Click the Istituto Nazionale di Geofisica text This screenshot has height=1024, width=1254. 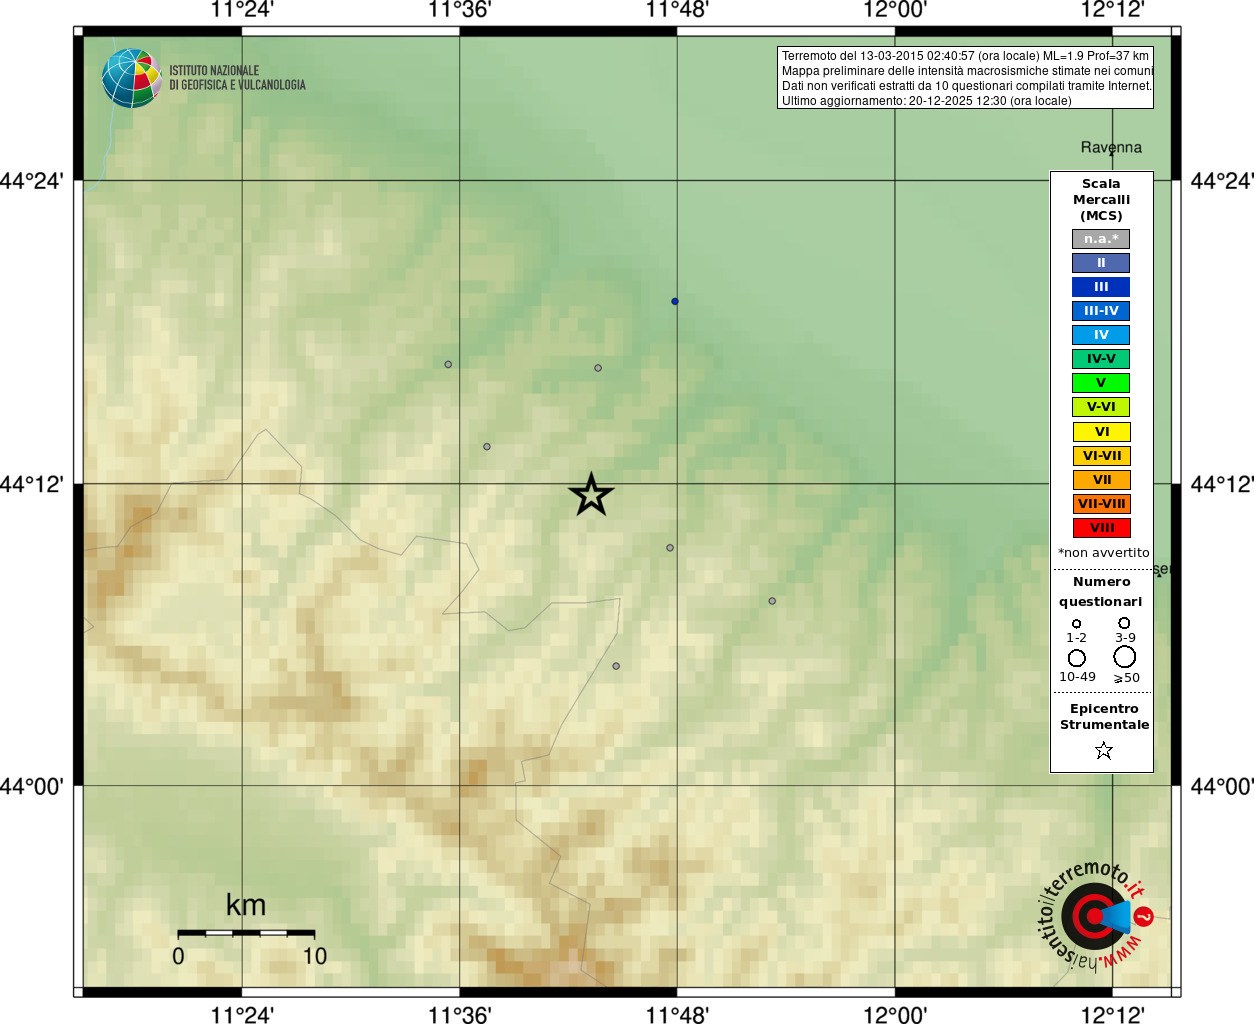tap(237, 78)
